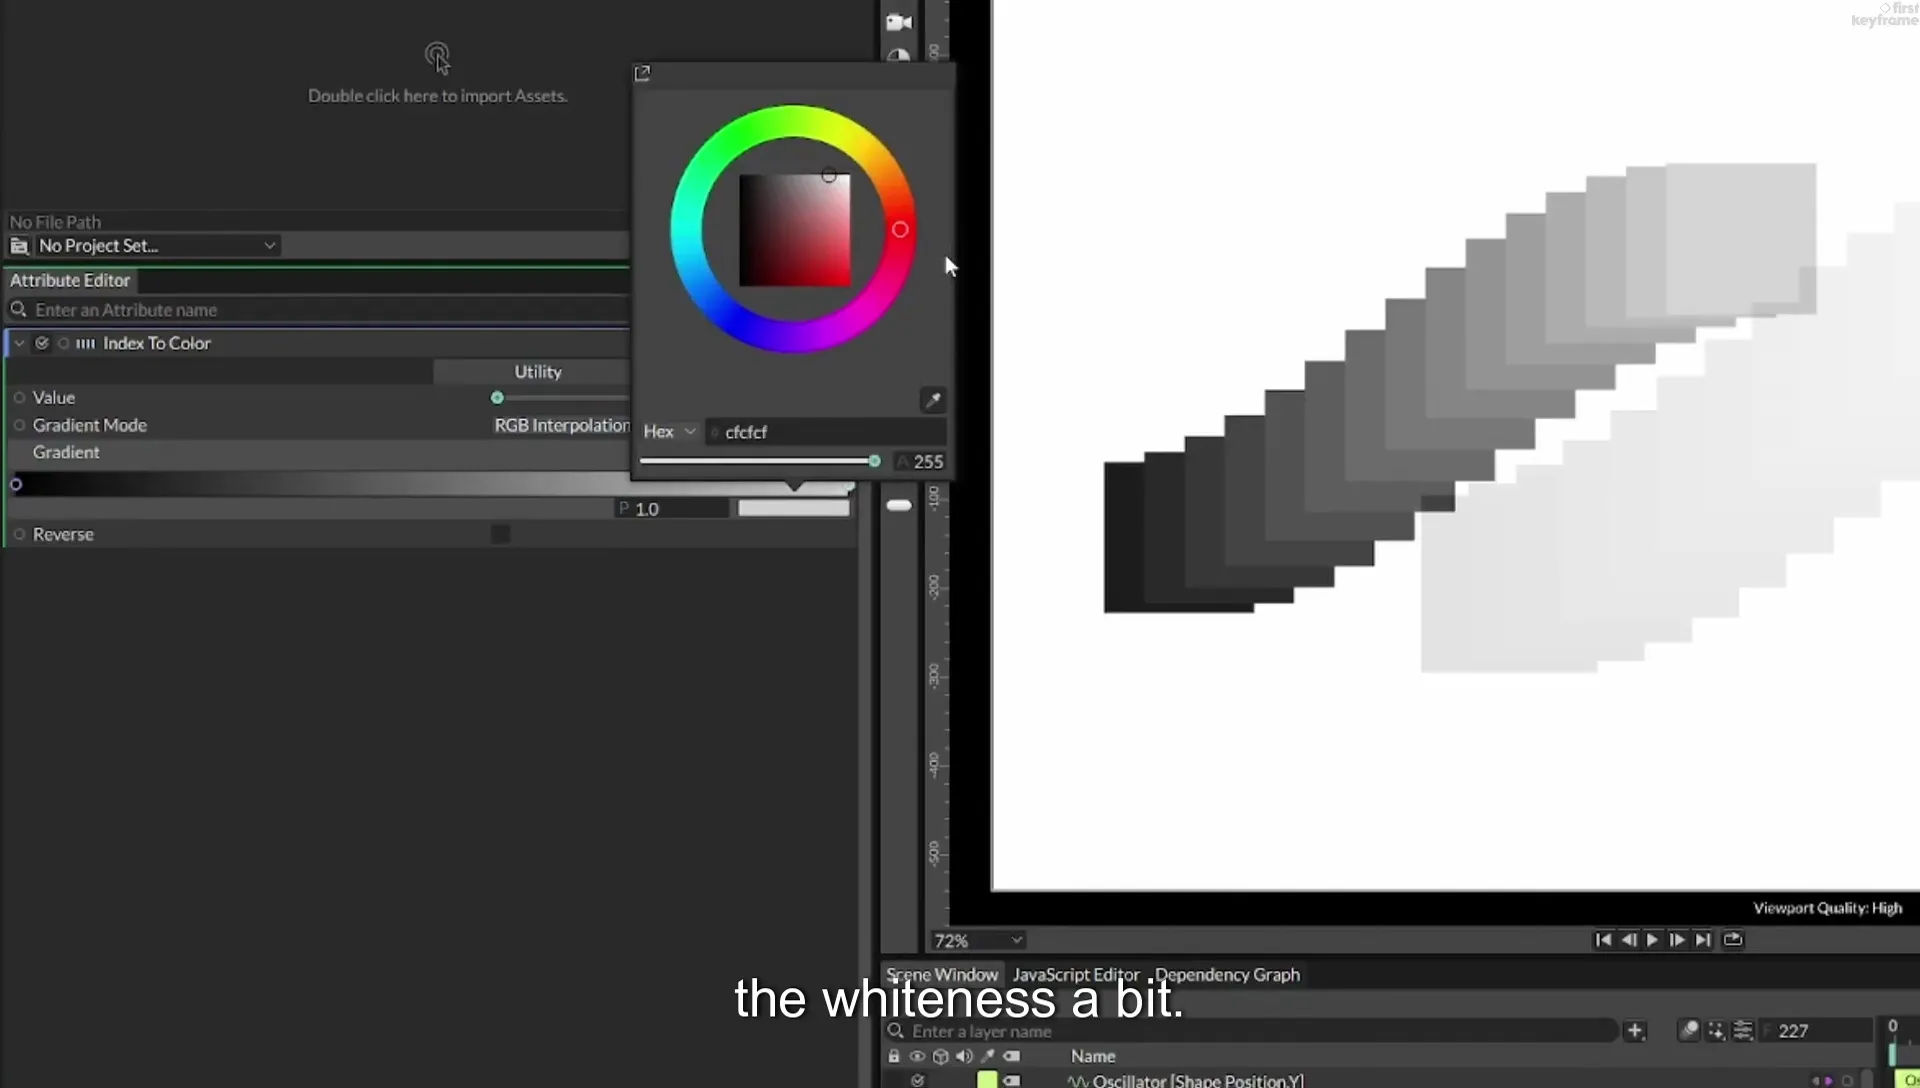1920x1088 pixels.
Task: Toggle the Oscillator layer enable checkmark
Action: (917, 1080)
